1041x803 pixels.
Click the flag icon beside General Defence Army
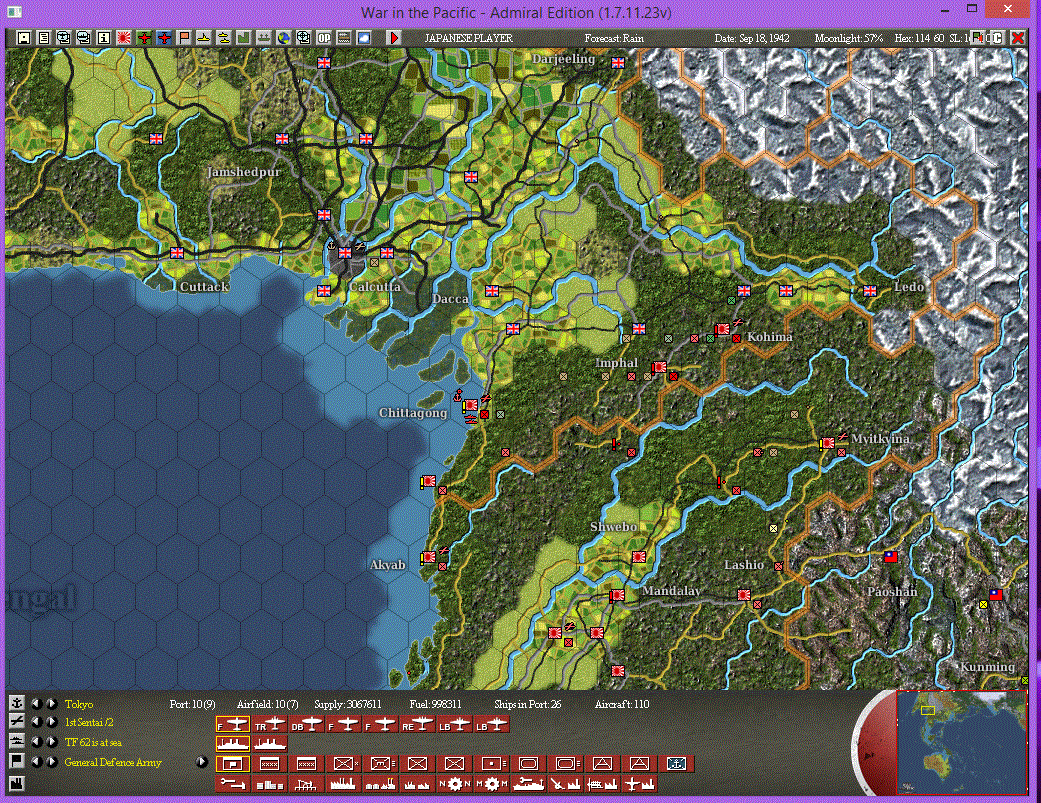[x=17, y=761]
